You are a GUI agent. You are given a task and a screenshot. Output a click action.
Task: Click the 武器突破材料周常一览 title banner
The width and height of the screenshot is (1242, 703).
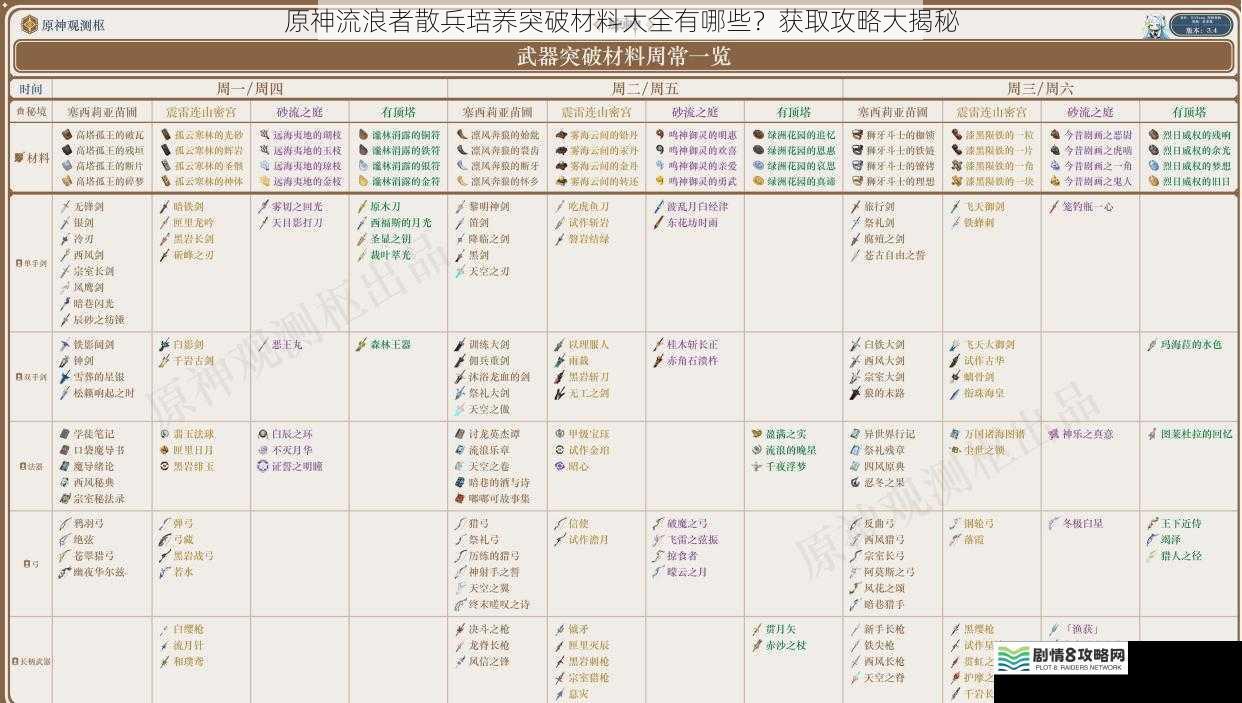coord(623,56)
